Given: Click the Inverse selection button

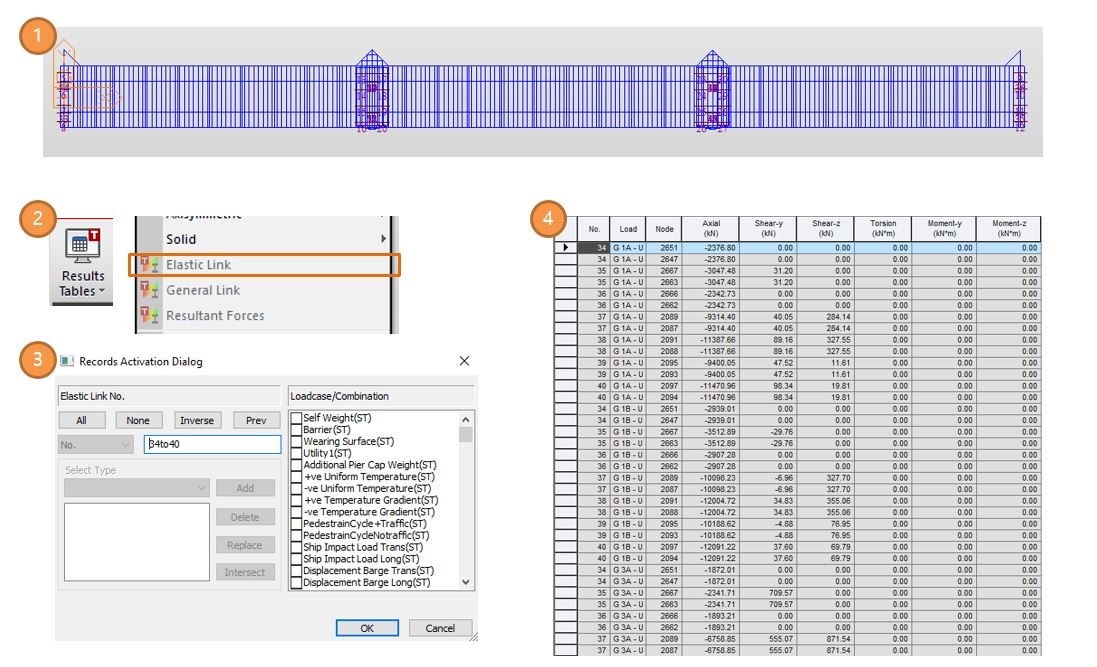Looking at the screenshot, I should coord(196,420).
